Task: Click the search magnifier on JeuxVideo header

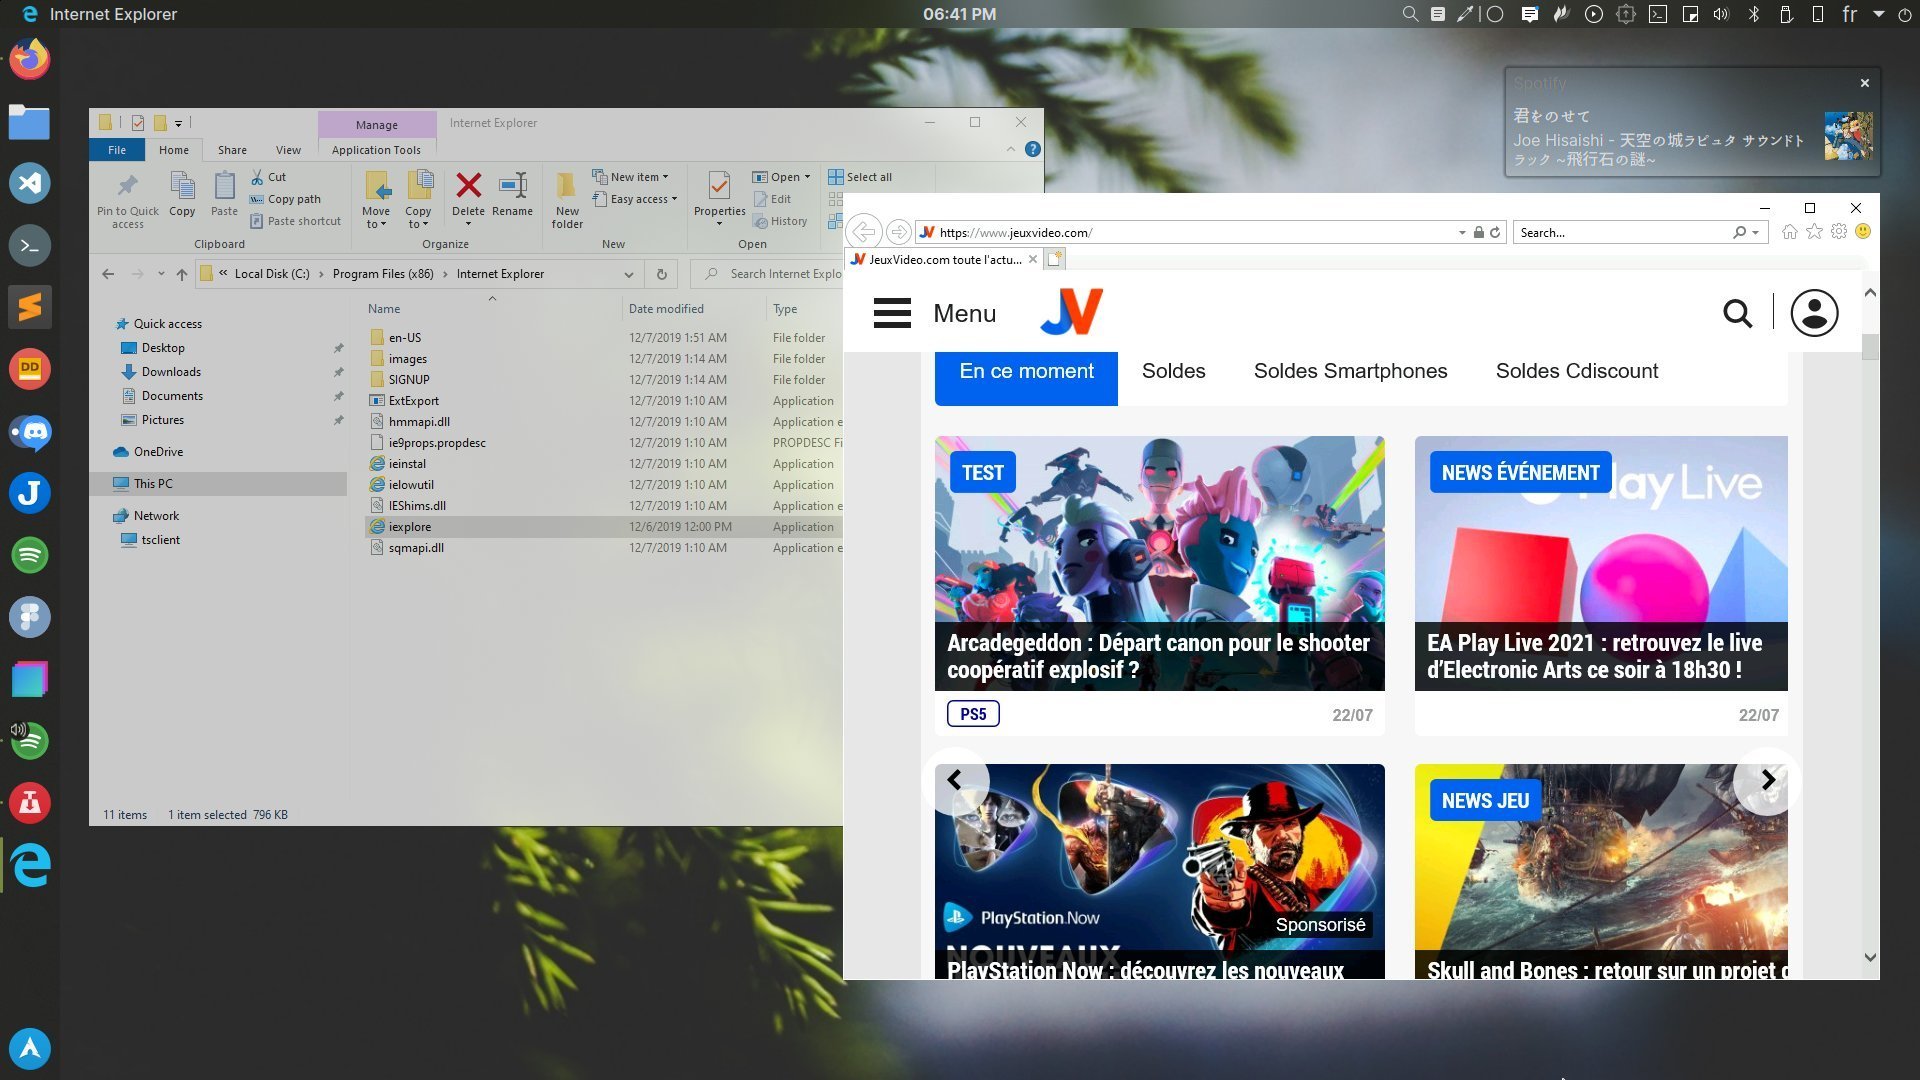Action: tap(1738, 314)
